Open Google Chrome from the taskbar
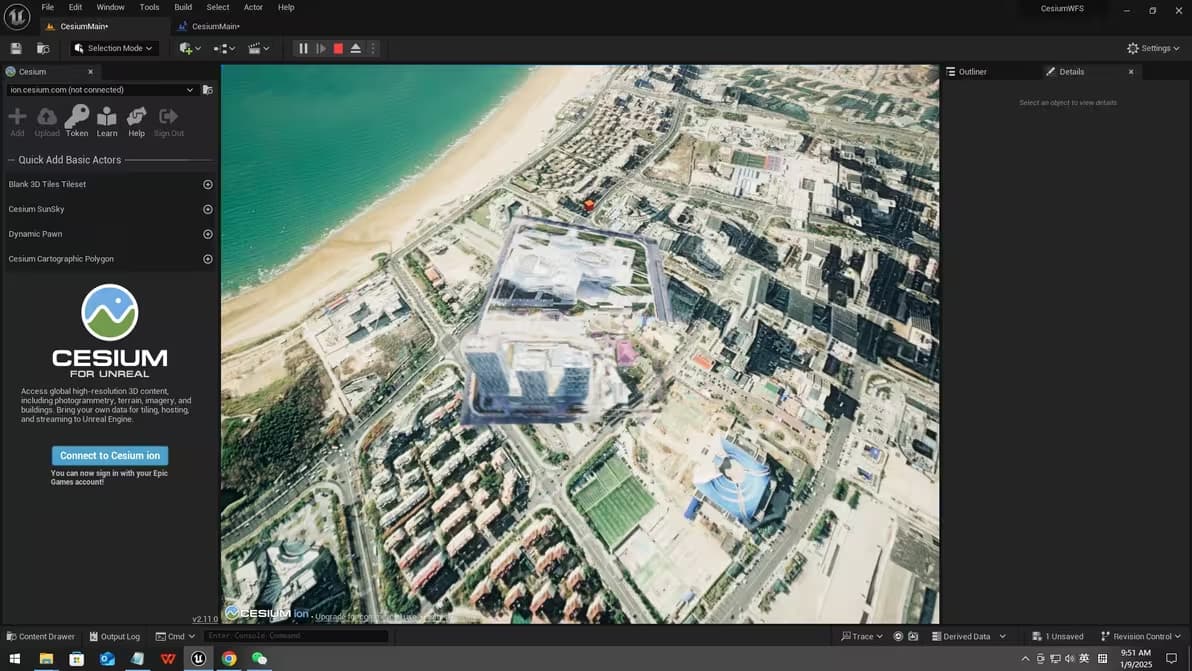 (229, 658)
